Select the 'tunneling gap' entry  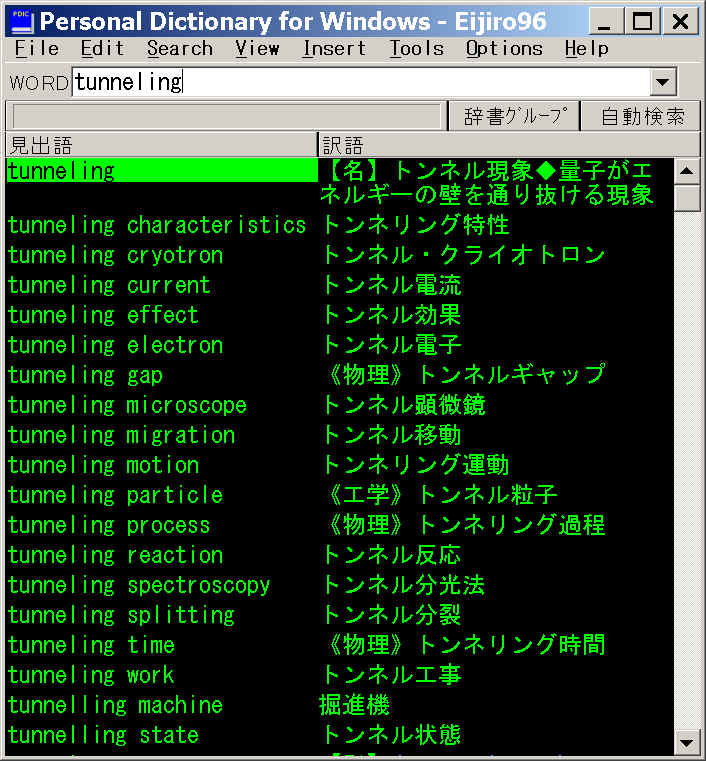coord(85,376)
